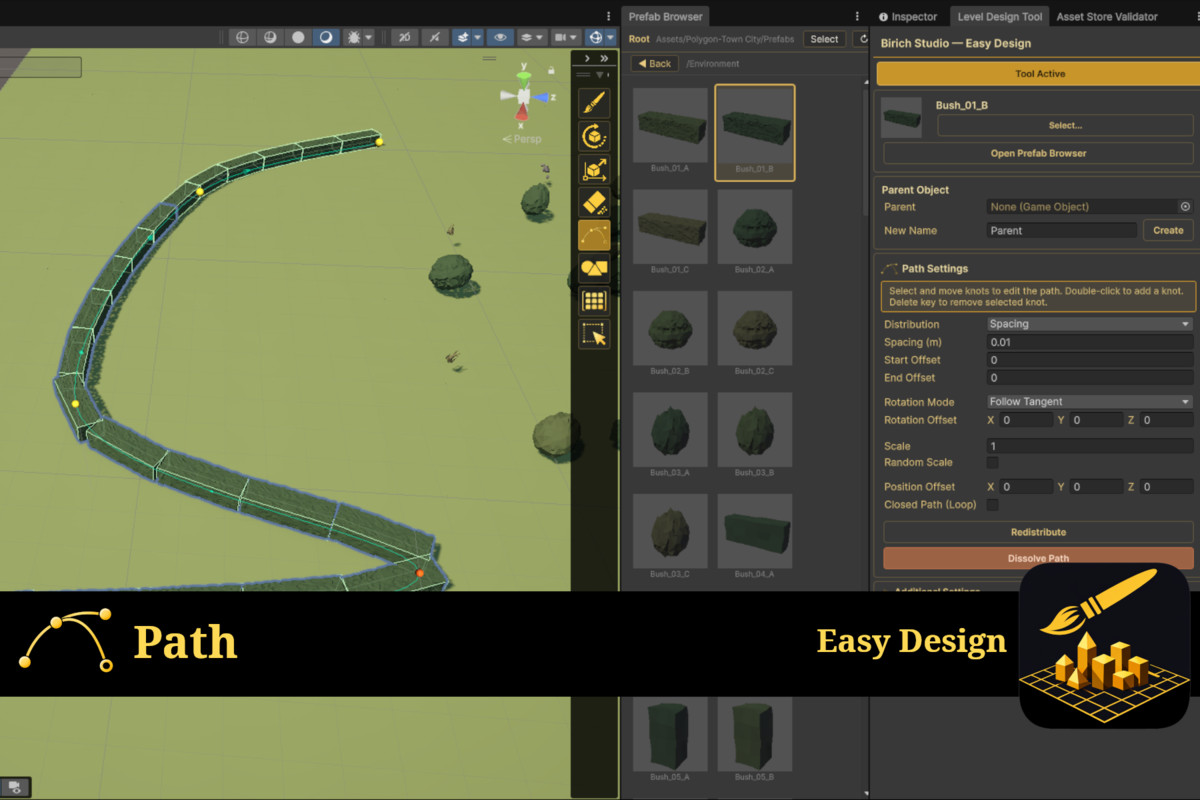Open the scene effects dropdown arrow

tap(478, 37)
